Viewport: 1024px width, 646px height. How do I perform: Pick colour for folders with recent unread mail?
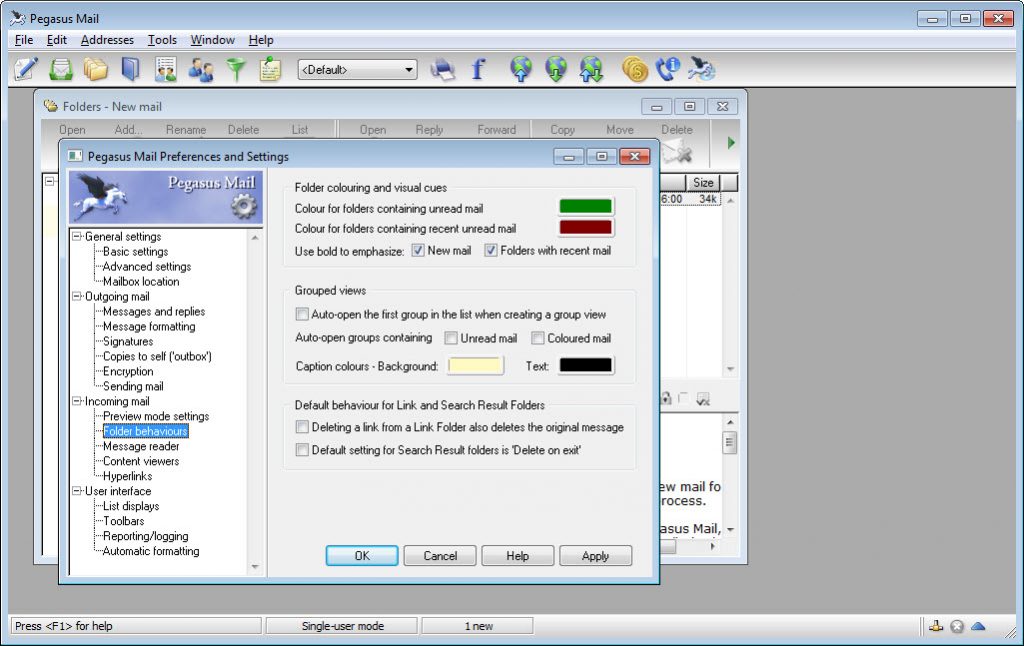[586, 227]
